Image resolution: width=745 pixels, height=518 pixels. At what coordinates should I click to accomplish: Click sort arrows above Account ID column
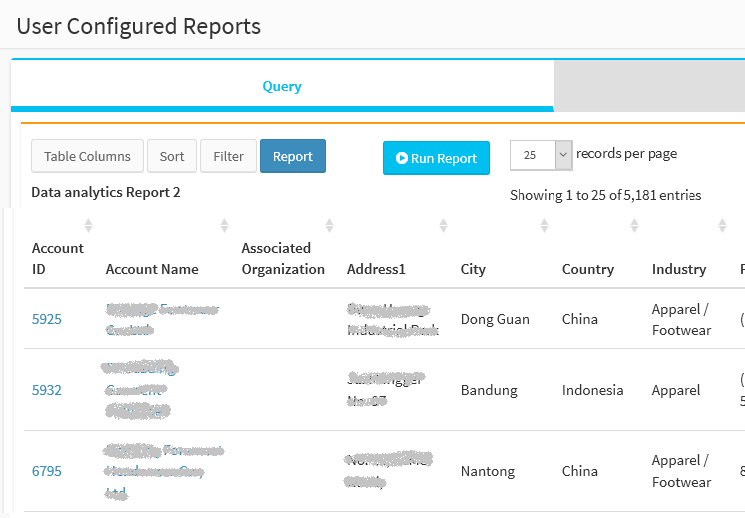(88, 225)
